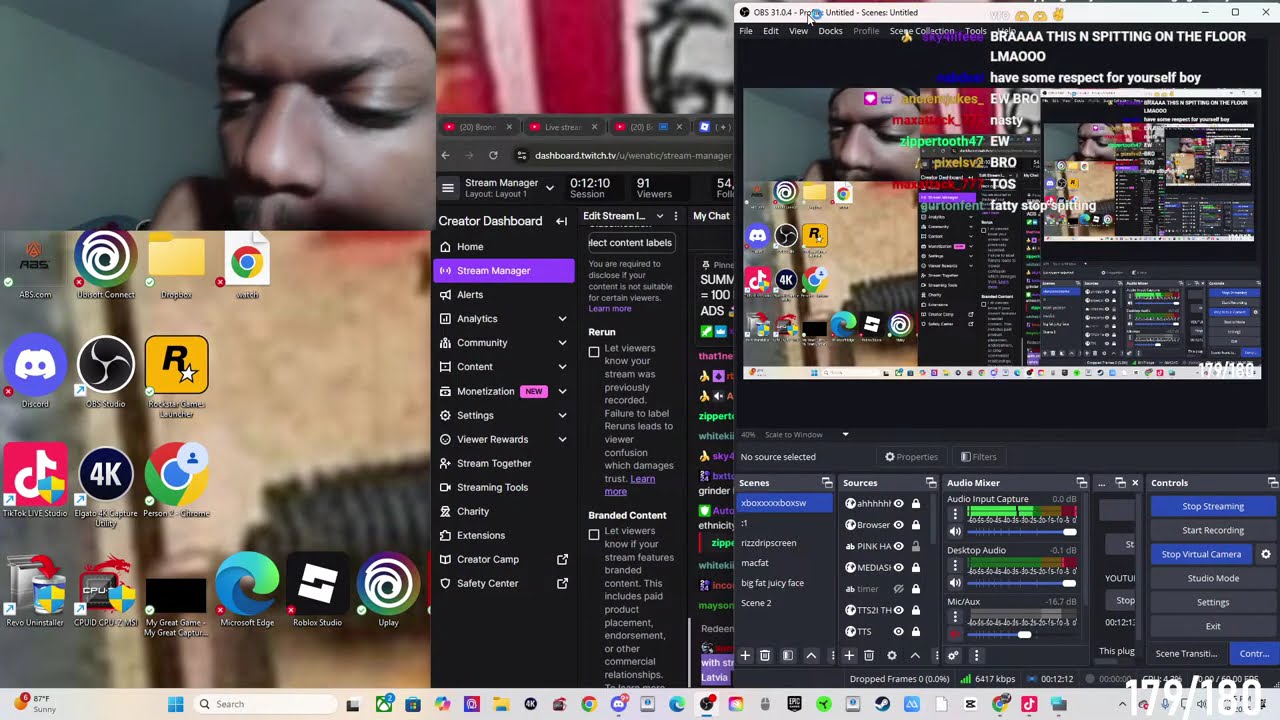Toggle visibility of the Browser source
The height and width of the screenshot is (720, 1280).
click(898, 525)
